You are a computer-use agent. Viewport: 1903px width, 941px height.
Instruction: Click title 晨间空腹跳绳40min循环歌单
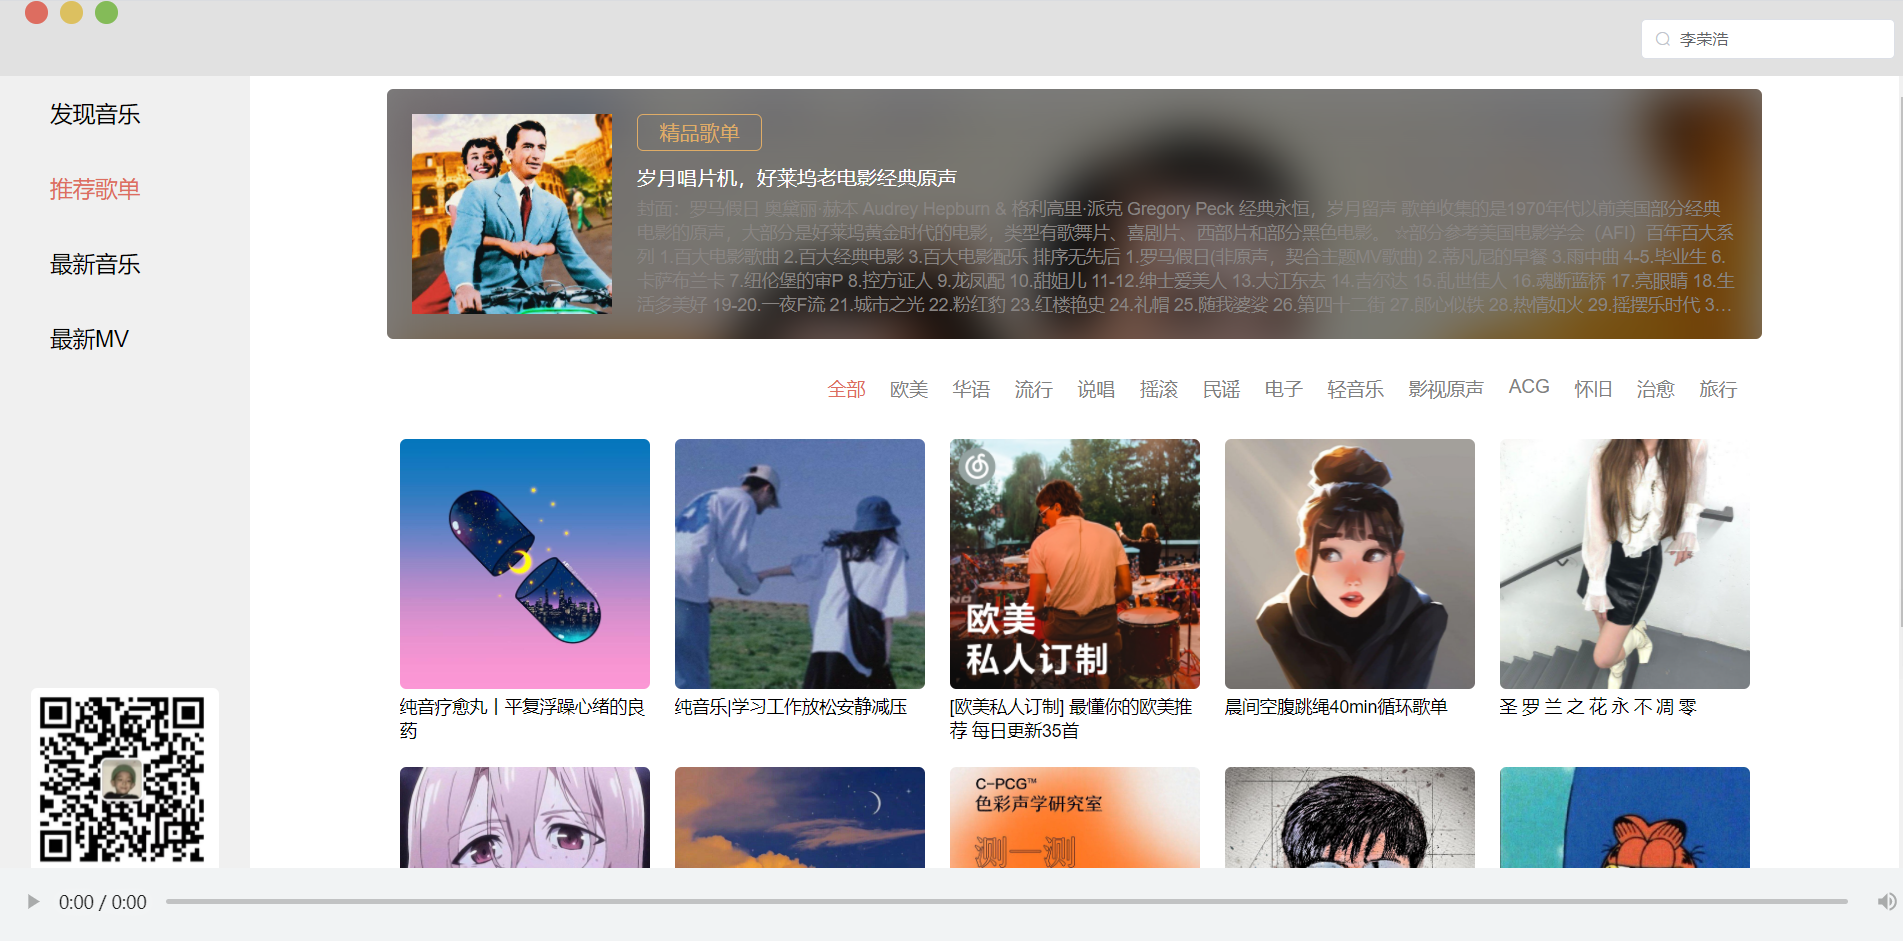click(1336, 707)
